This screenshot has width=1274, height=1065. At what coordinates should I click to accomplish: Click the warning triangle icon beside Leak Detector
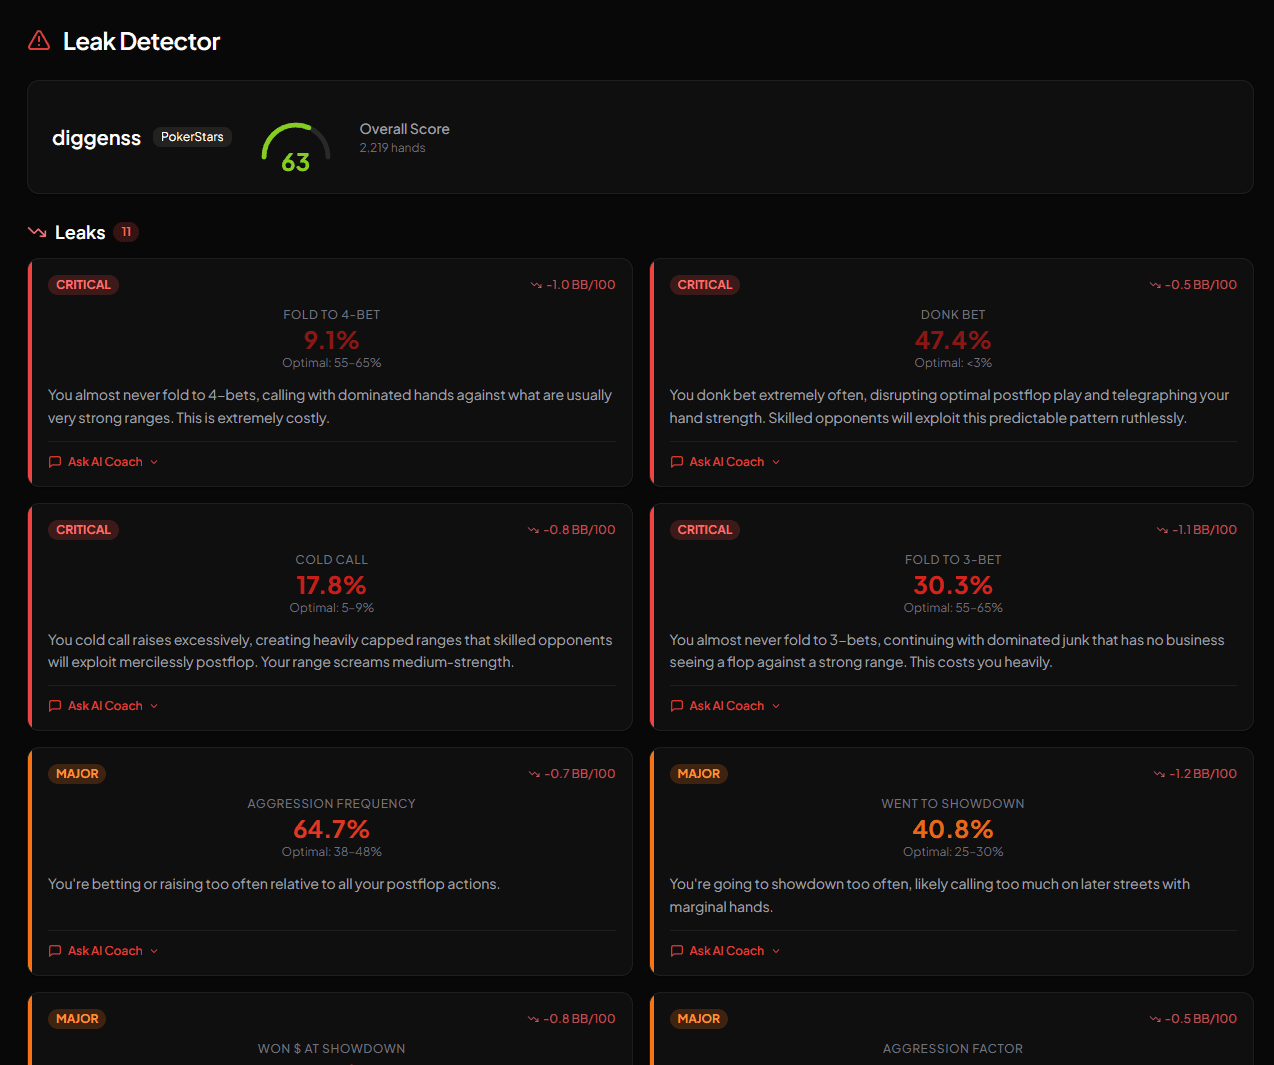pos(38,40)
